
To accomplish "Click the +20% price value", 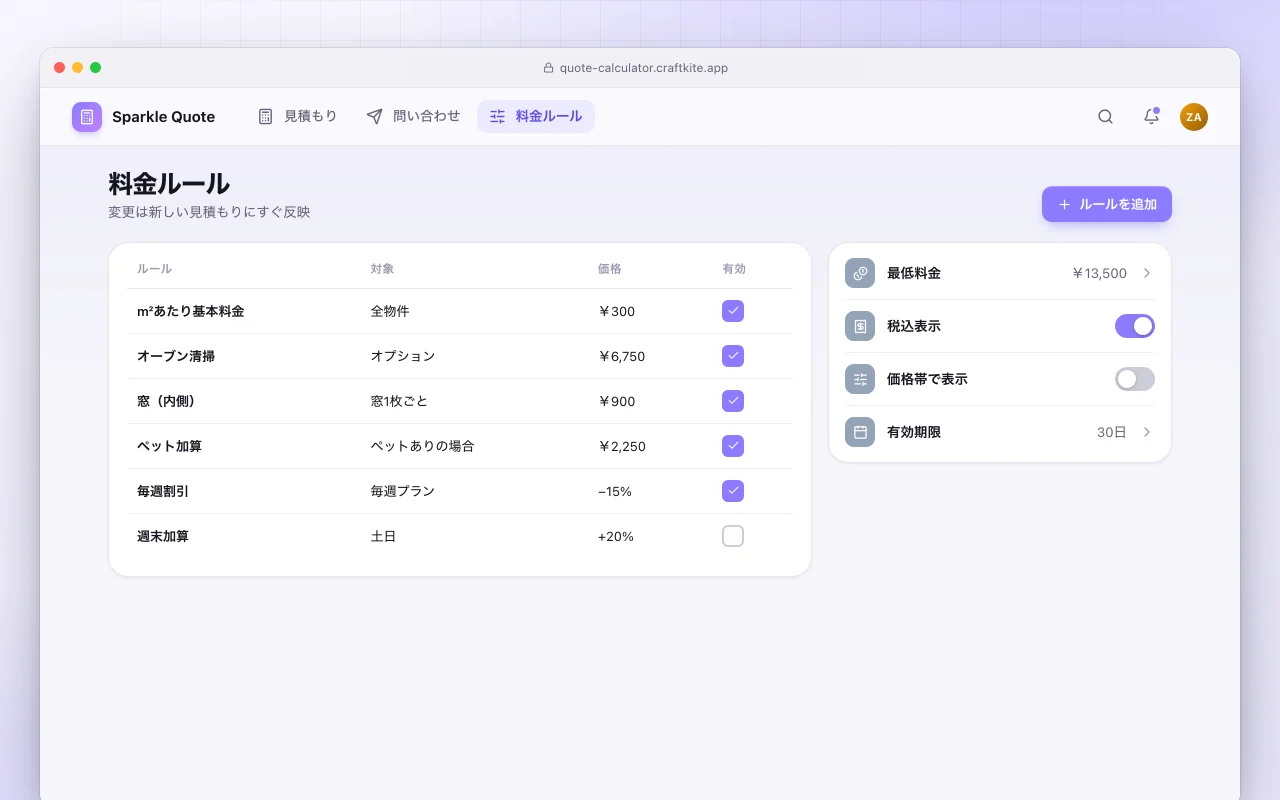I will click(616, 536).
